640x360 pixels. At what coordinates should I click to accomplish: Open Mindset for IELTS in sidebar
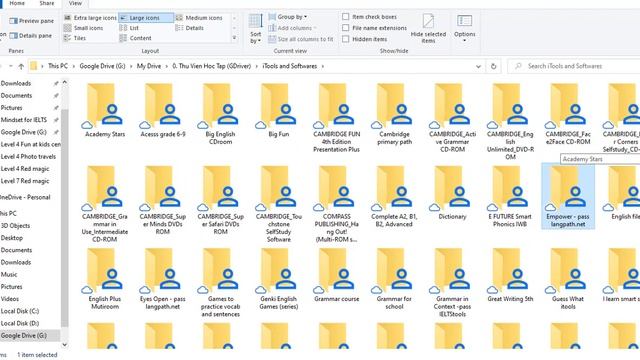click(x=24, y=120)
